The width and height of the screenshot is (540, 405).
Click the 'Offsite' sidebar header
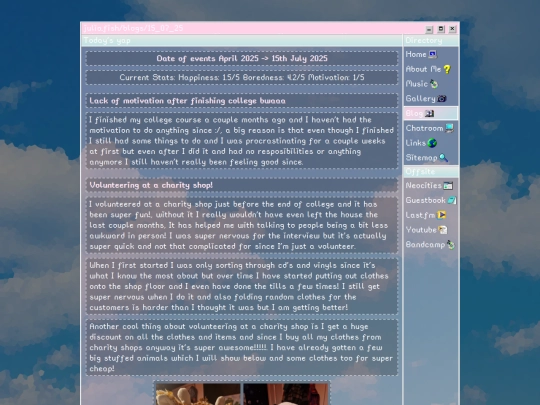point(431,171)
